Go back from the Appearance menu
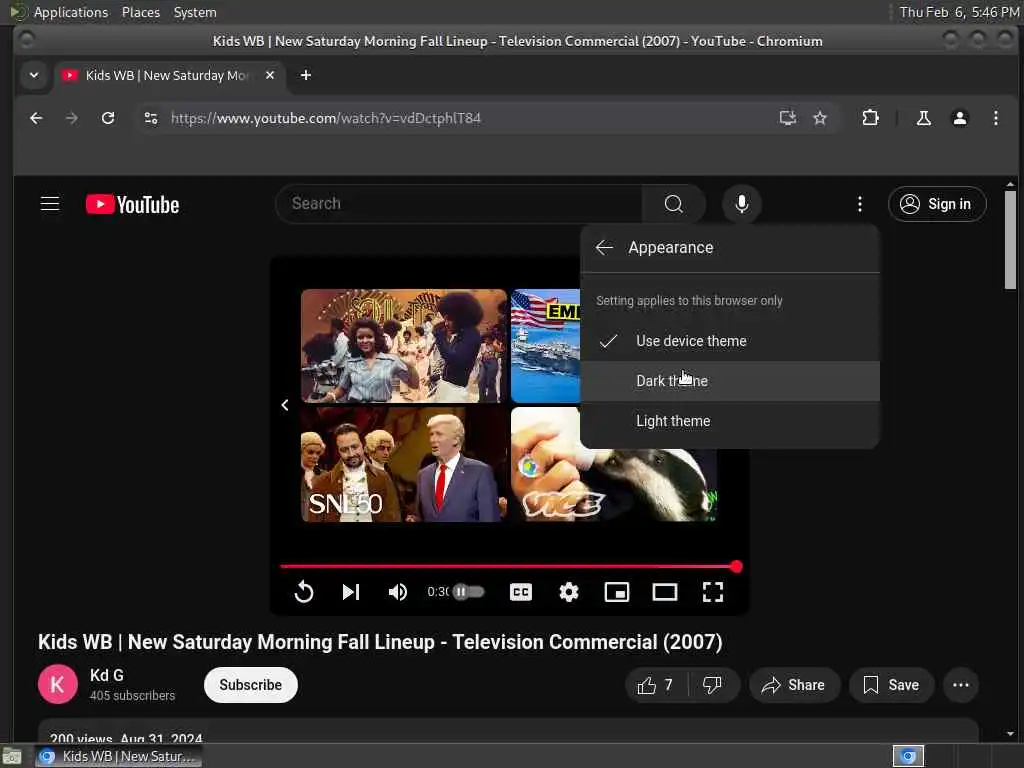 pos(604,248)
